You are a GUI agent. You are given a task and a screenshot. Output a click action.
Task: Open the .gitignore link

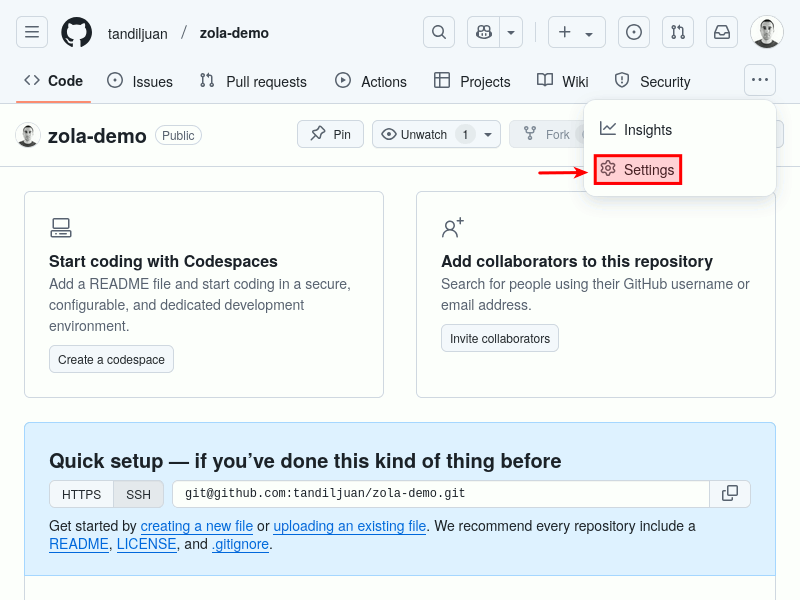[x=240, y=544]
